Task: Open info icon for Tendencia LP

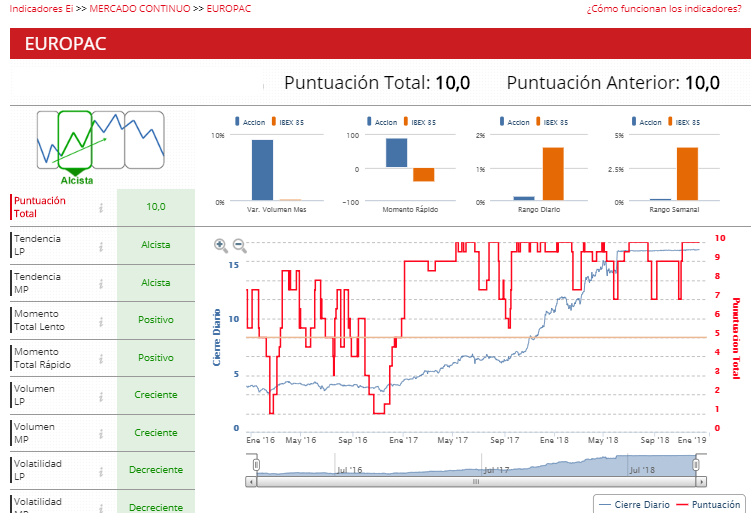Action: pos(101,247)
